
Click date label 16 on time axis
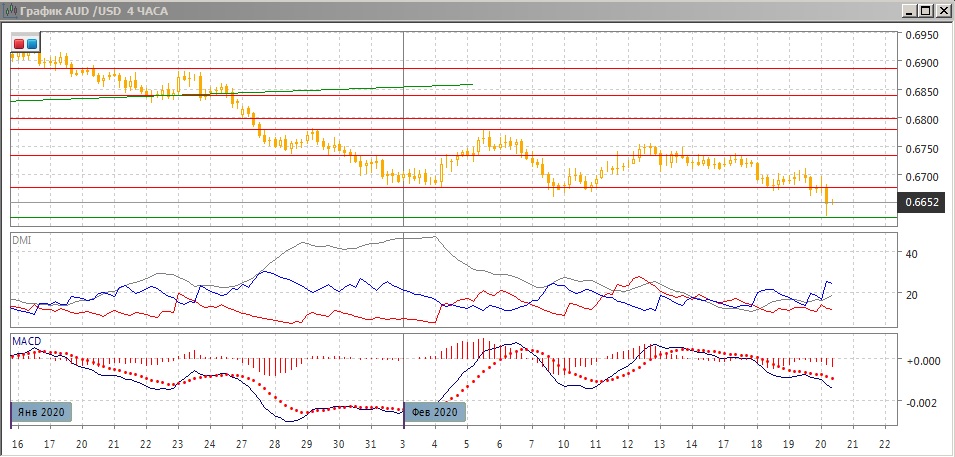(16, 443)
